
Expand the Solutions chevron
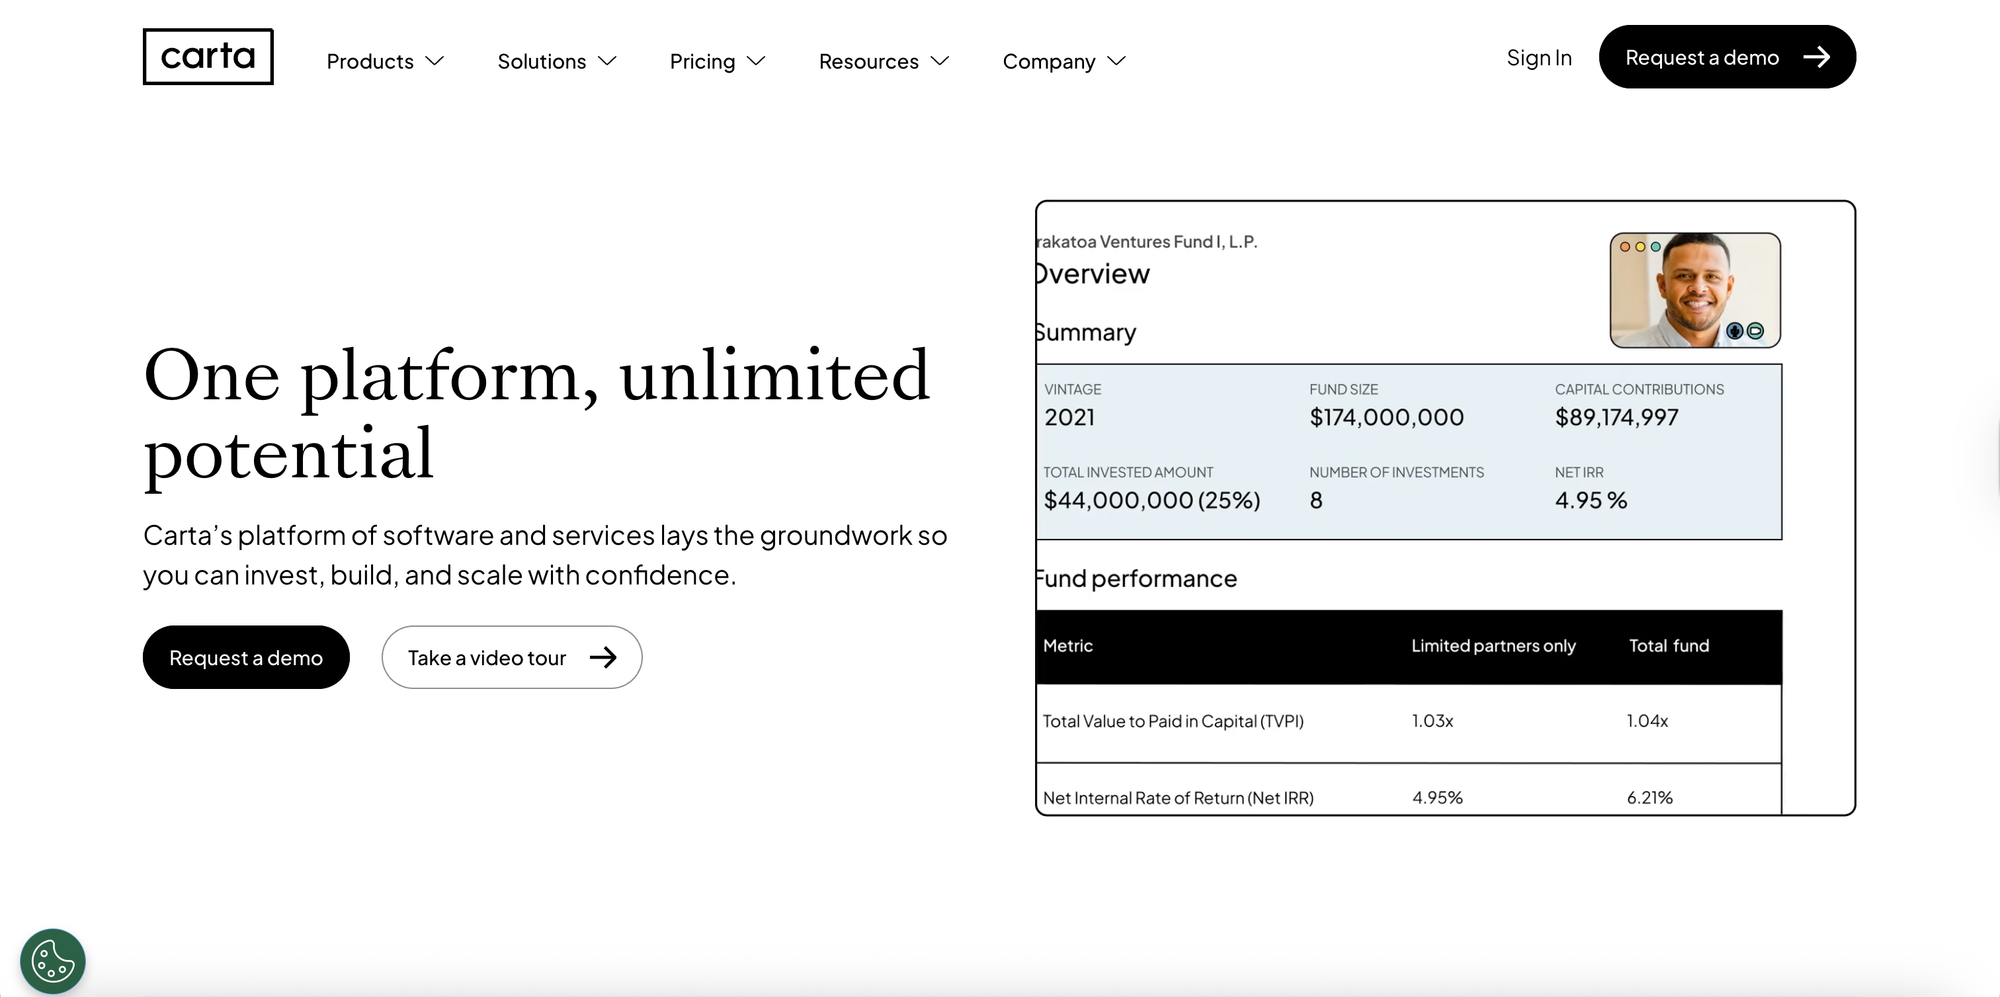click(x=607, y=61)
